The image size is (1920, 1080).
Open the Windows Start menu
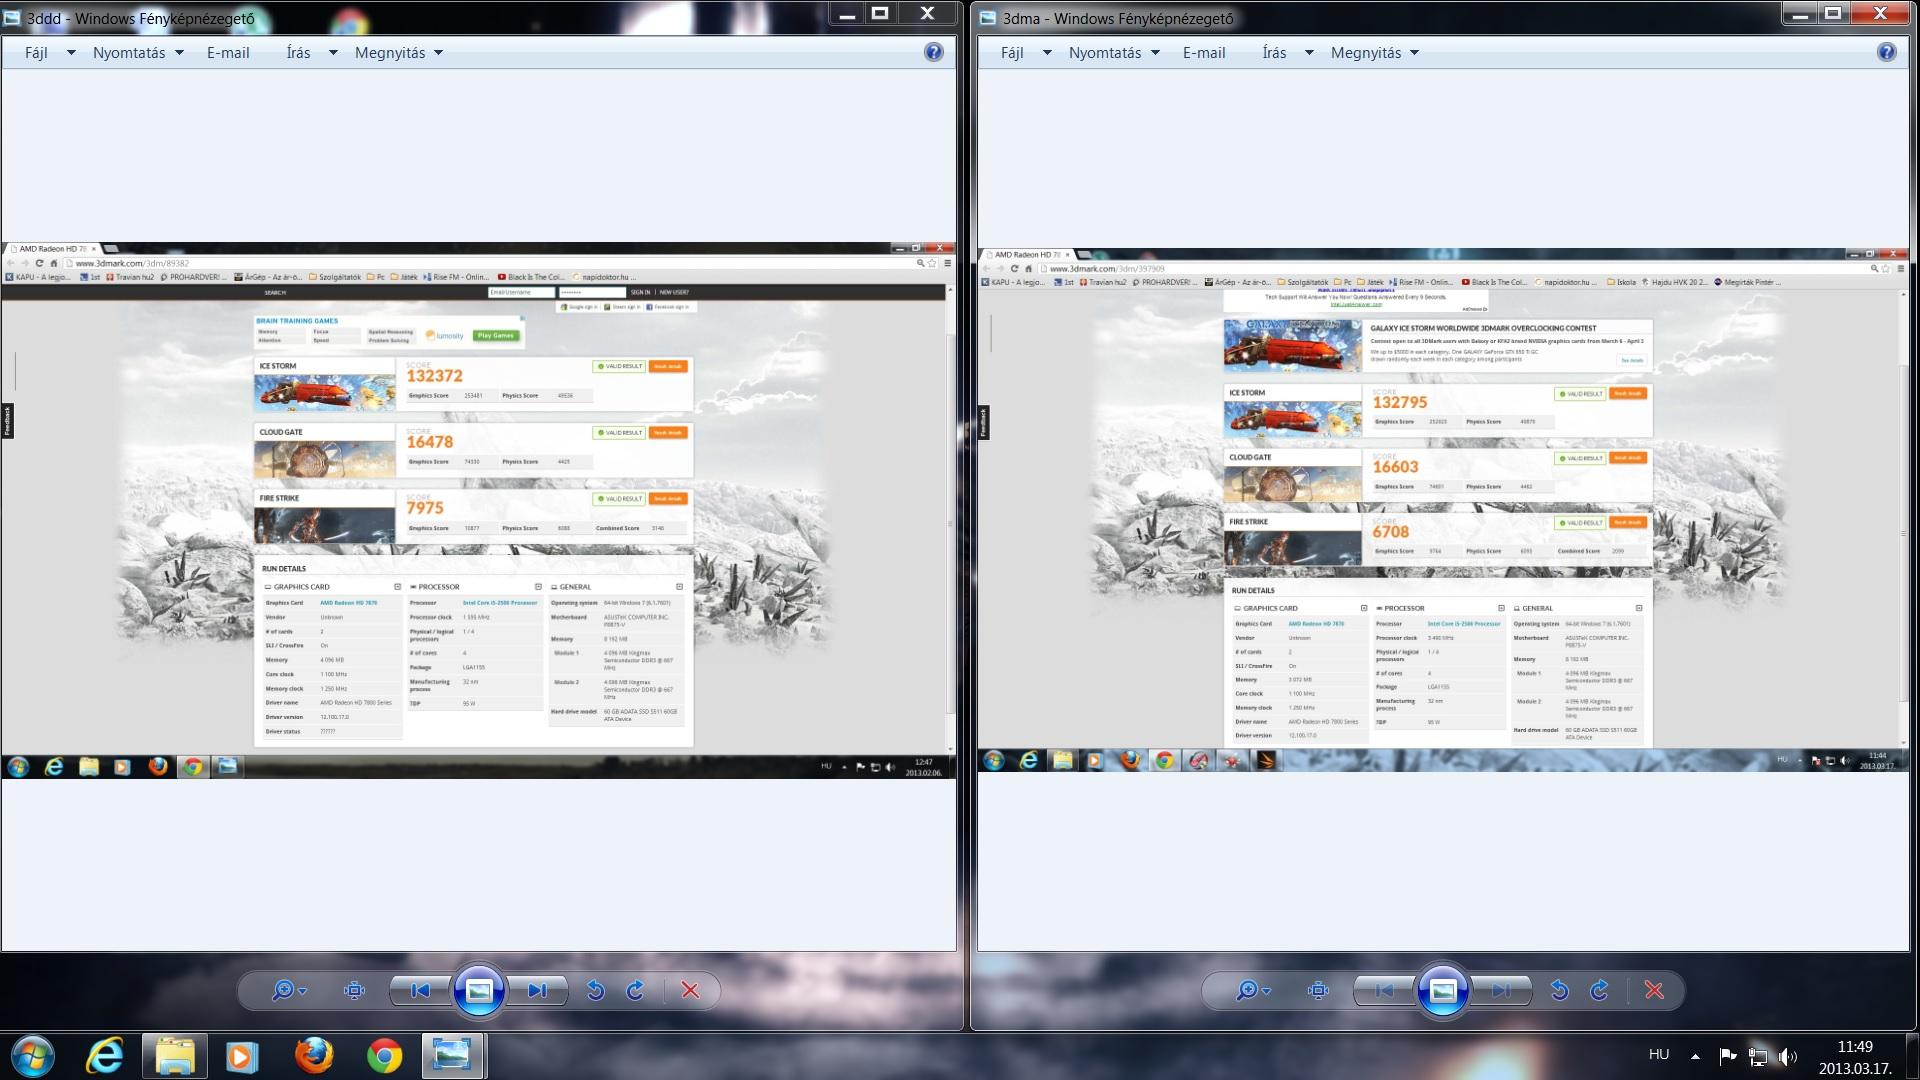click(x=33, y=1056)
